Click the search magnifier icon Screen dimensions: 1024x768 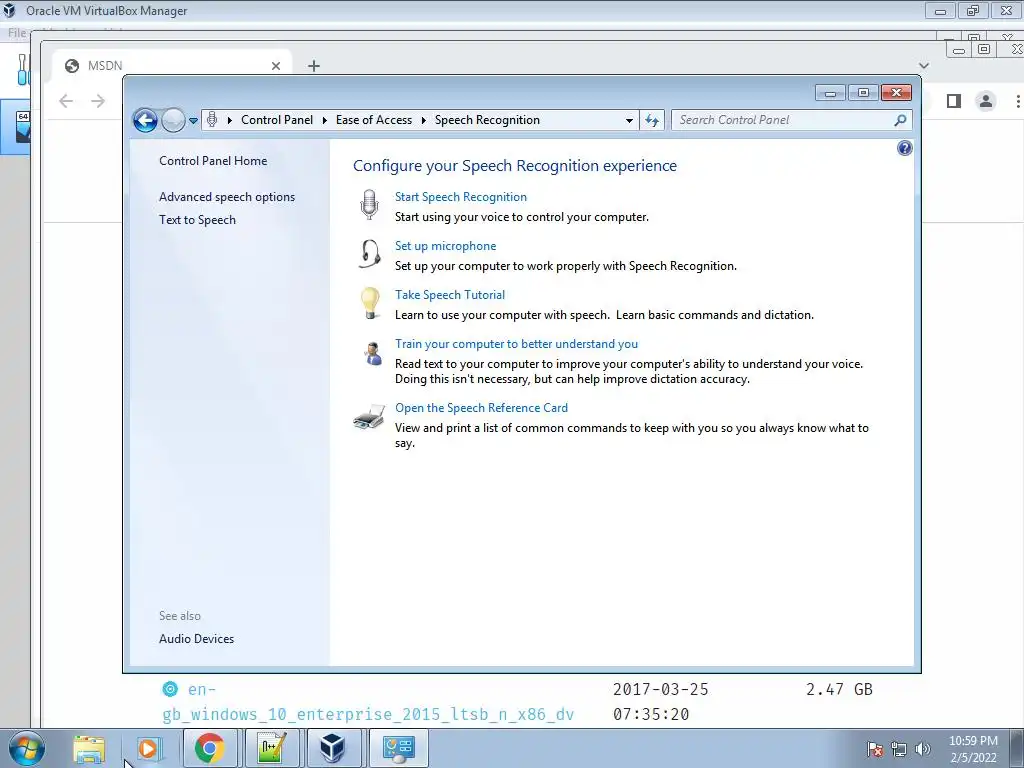(900, 120)
